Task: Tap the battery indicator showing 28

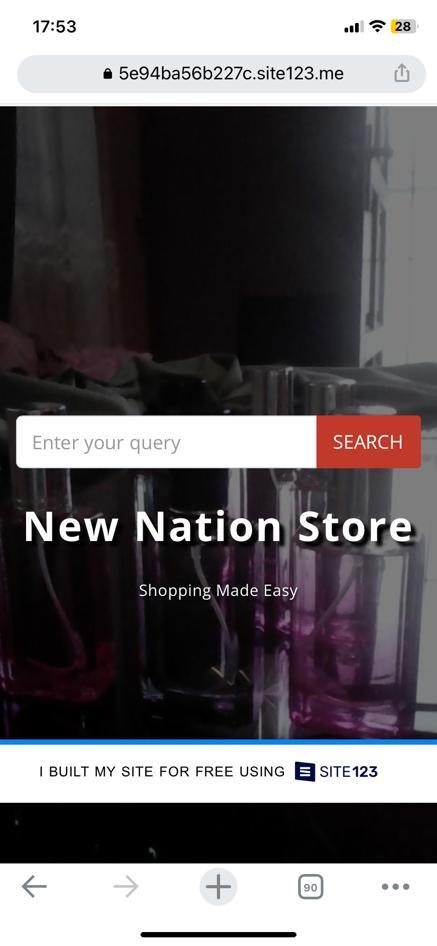Action: [403, 27]
